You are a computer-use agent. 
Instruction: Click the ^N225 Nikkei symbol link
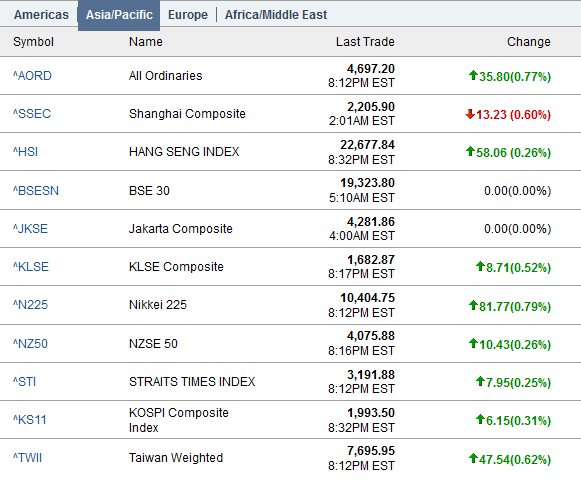click(30, 305)
